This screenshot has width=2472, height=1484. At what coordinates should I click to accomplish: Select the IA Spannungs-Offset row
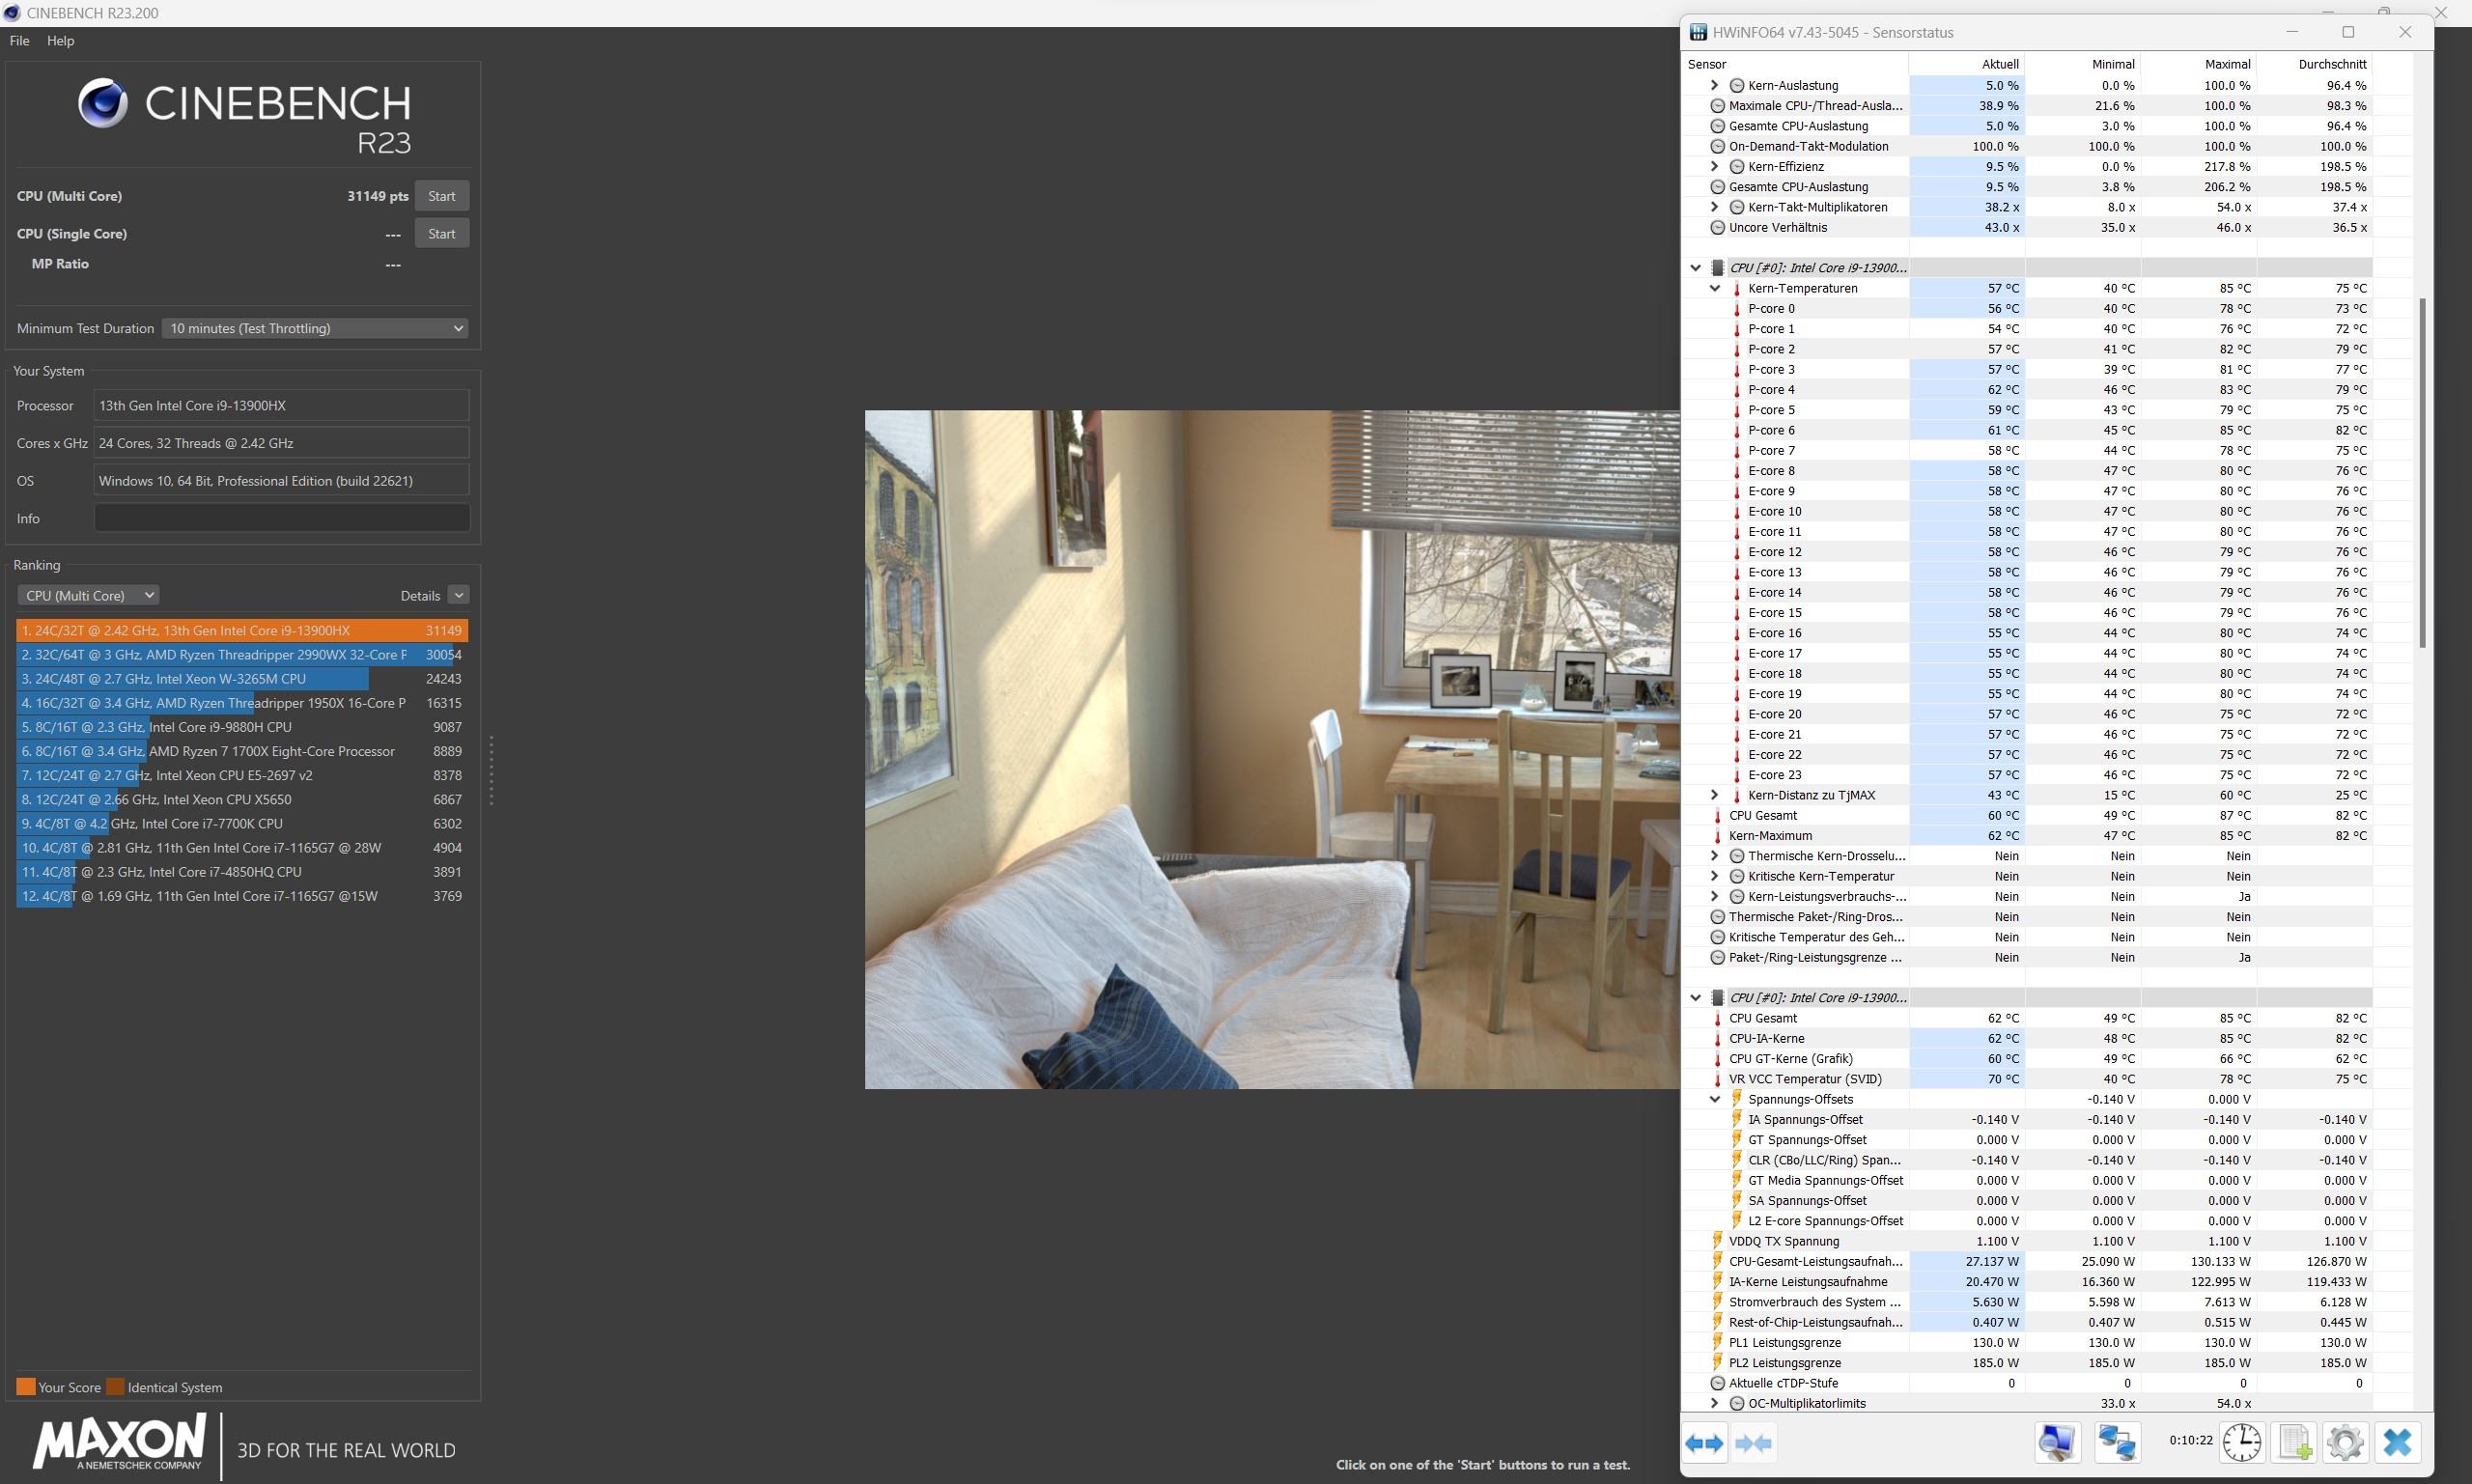pyautogui.click(x=2028, y=1119)
